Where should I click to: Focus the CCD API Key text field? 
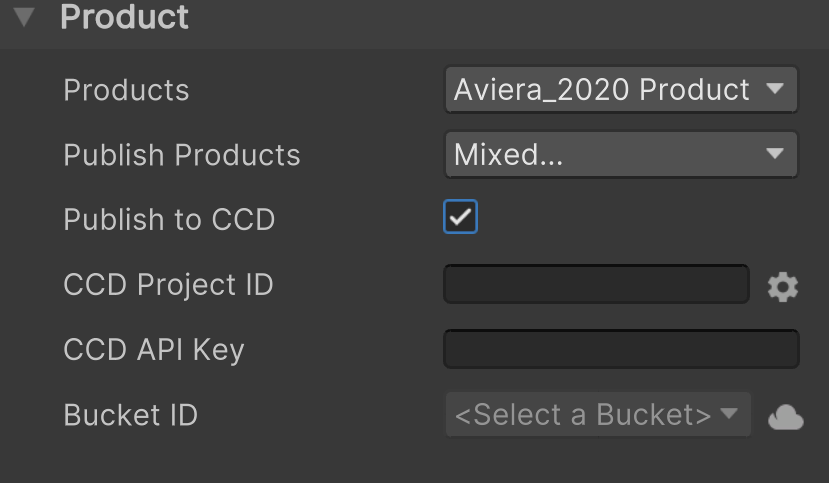621,350
